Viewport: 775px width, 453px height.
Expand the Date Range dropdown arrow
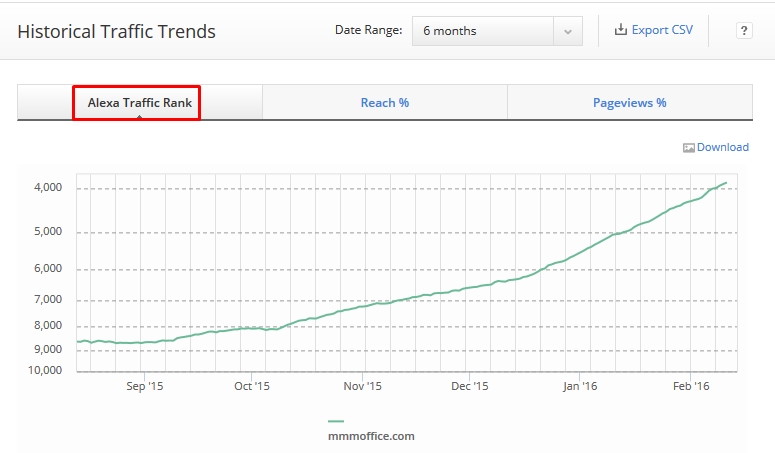pyautogui.click(x=568, y=31)
